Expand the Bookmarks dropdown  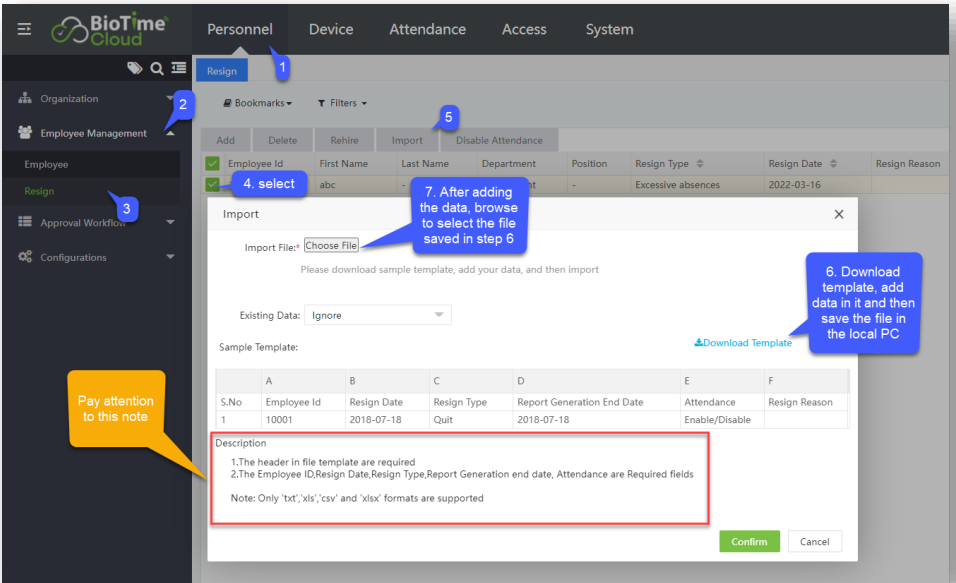tap(258, 103)
